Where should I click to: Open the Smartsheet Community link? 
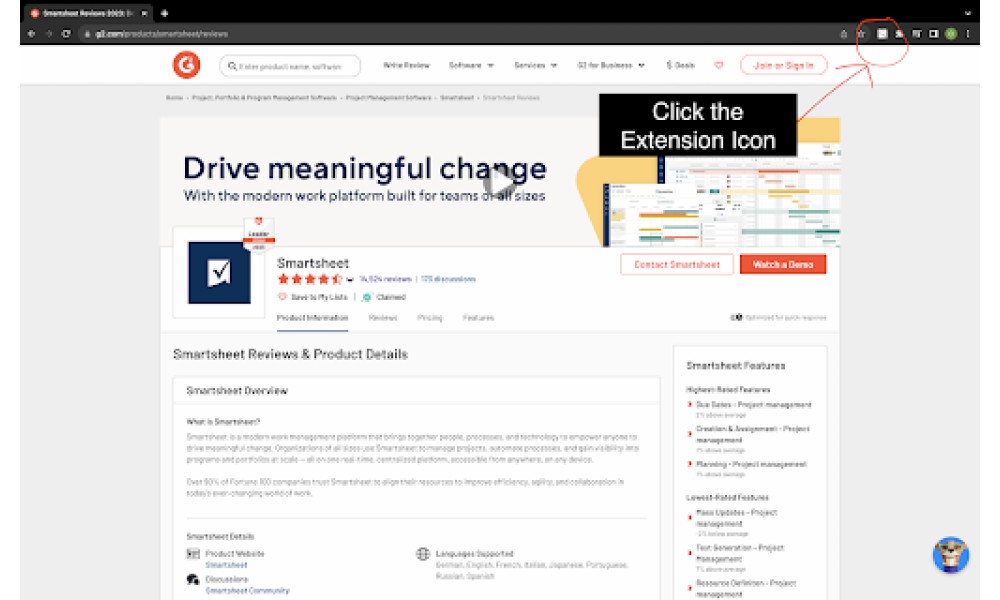(x=247, y=590)
